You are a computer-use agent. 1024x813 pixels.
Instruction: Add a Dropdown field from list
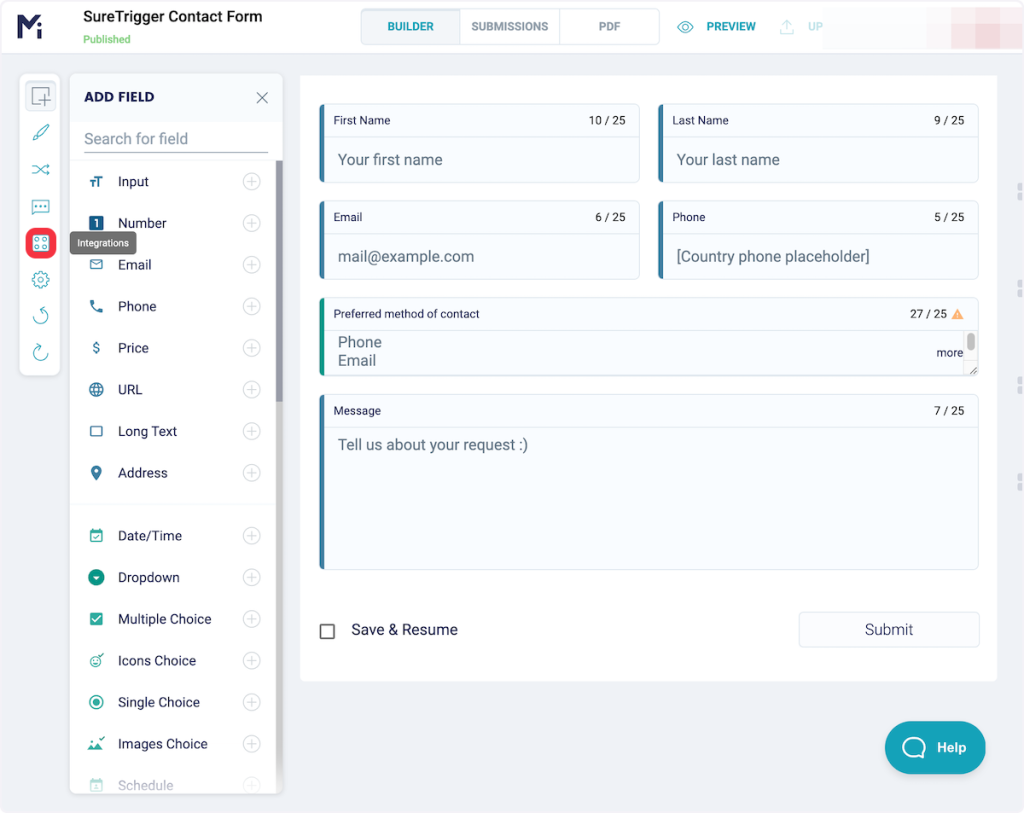pos(252,577)
